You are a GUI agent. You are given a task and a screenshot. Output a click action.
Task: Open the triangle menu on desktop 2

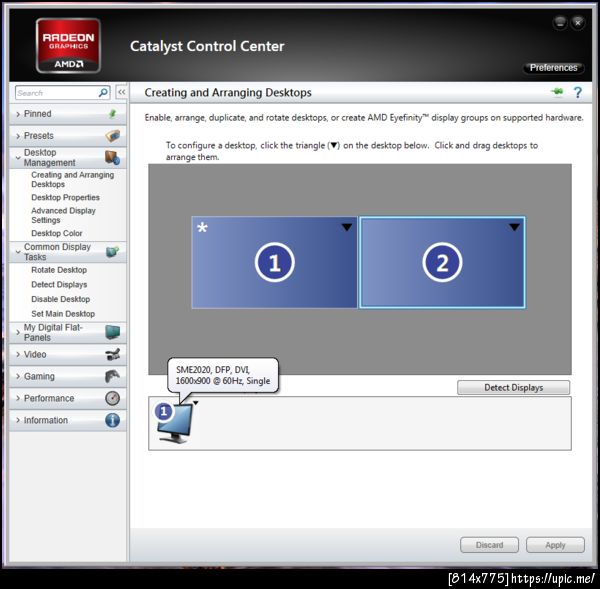[x=514, y=227]
